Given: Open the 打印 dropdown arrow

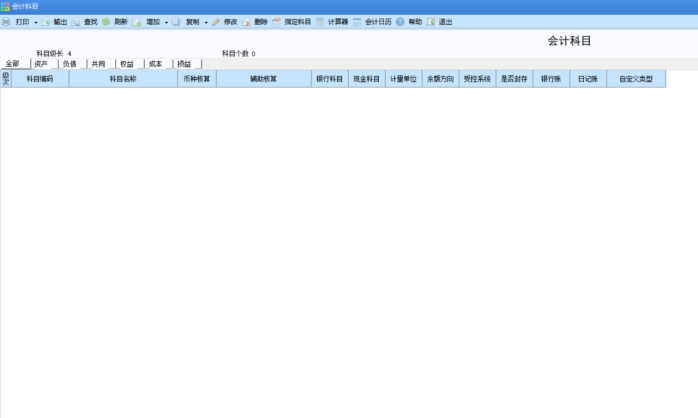Looking at the screenshot, I should pyautogui.click(x=36, y=22).
